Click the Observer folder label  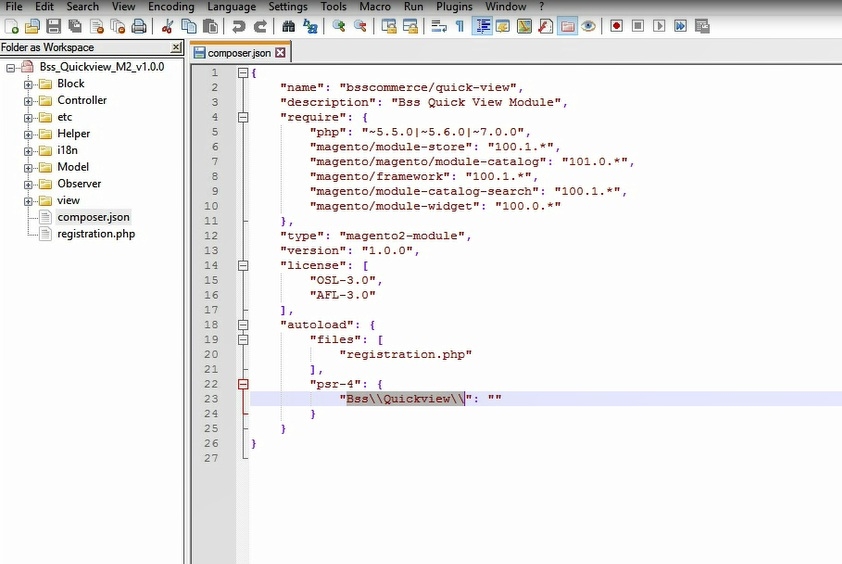click(79, 184)
